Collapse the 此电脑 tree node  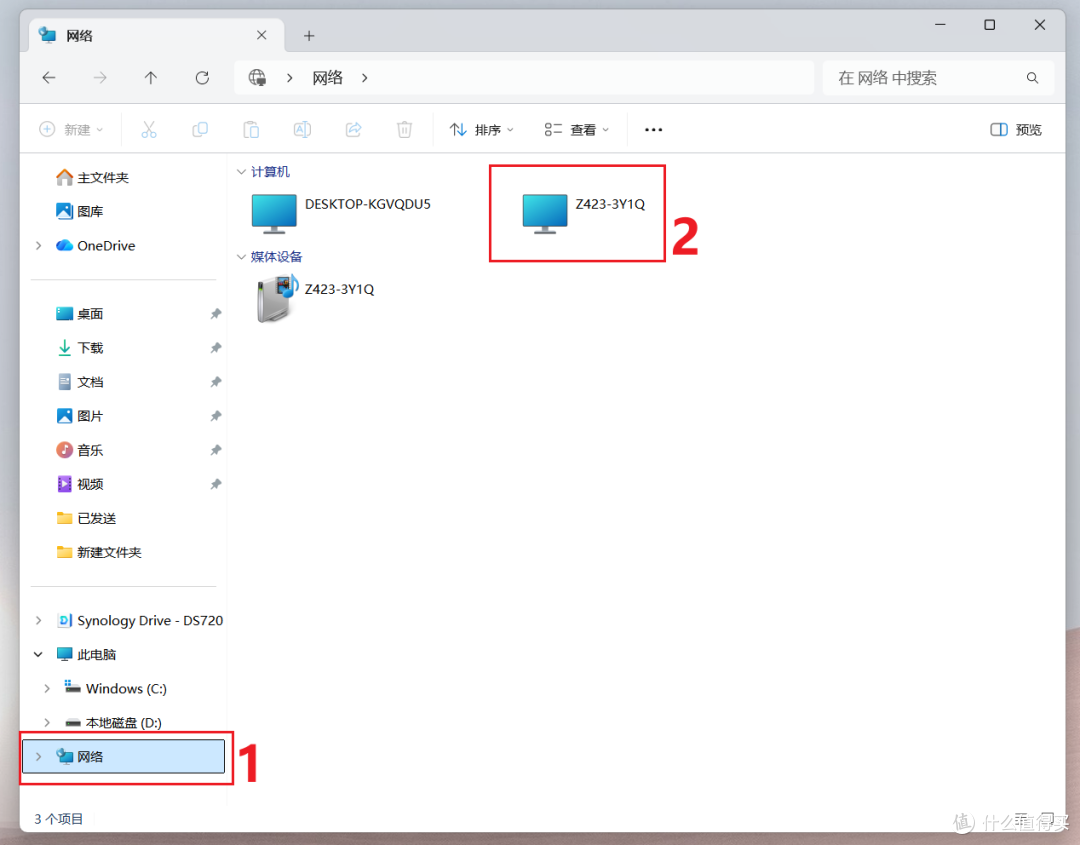pos(39,654)
